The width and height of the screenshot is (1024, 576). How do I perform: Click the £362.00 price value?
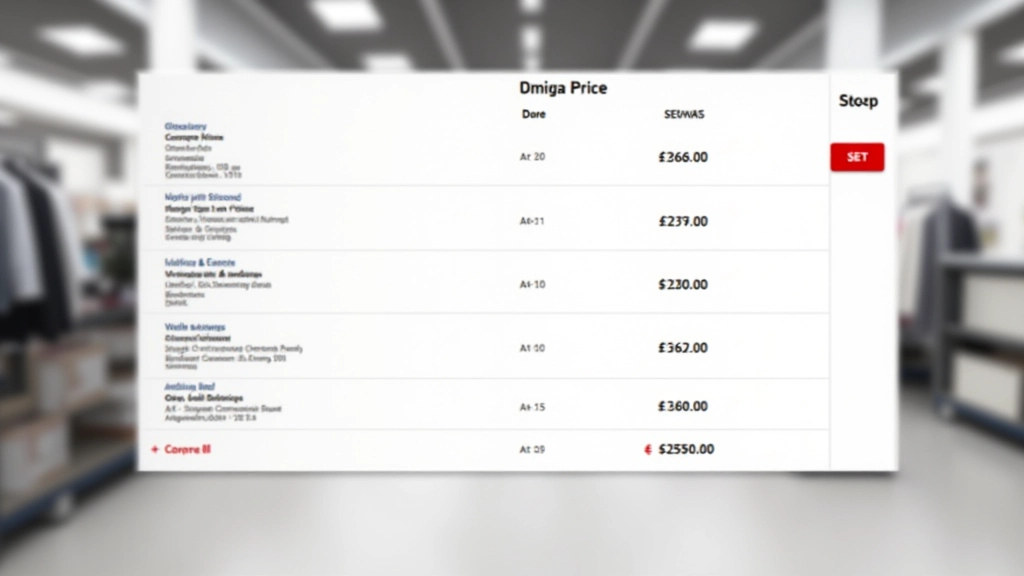tap(683, 348)
